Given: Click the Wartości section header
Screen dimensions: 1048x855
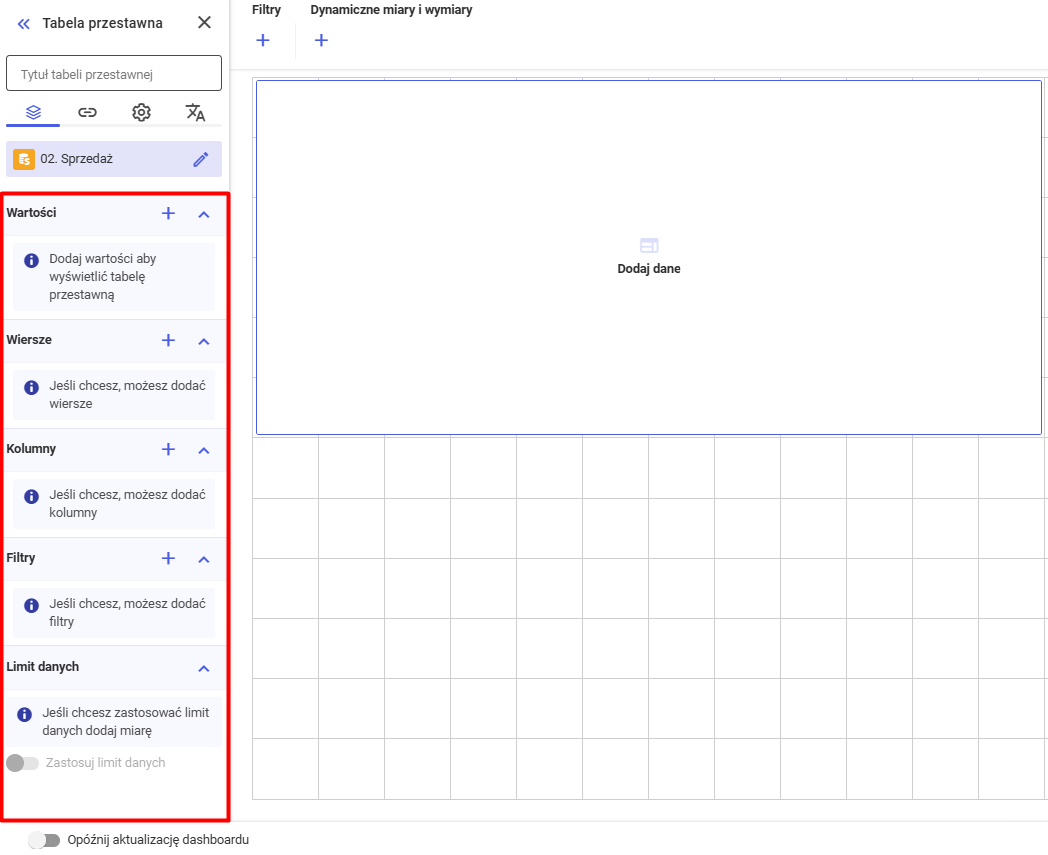Looking at the screenshot, I should pos(31,213).
